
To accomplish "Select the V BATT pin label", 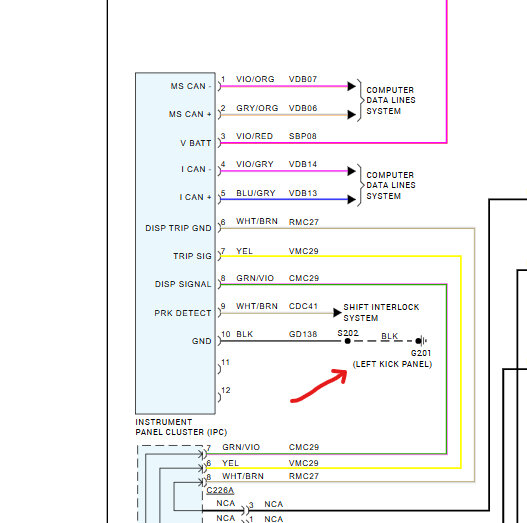I will tap(196, 143).
